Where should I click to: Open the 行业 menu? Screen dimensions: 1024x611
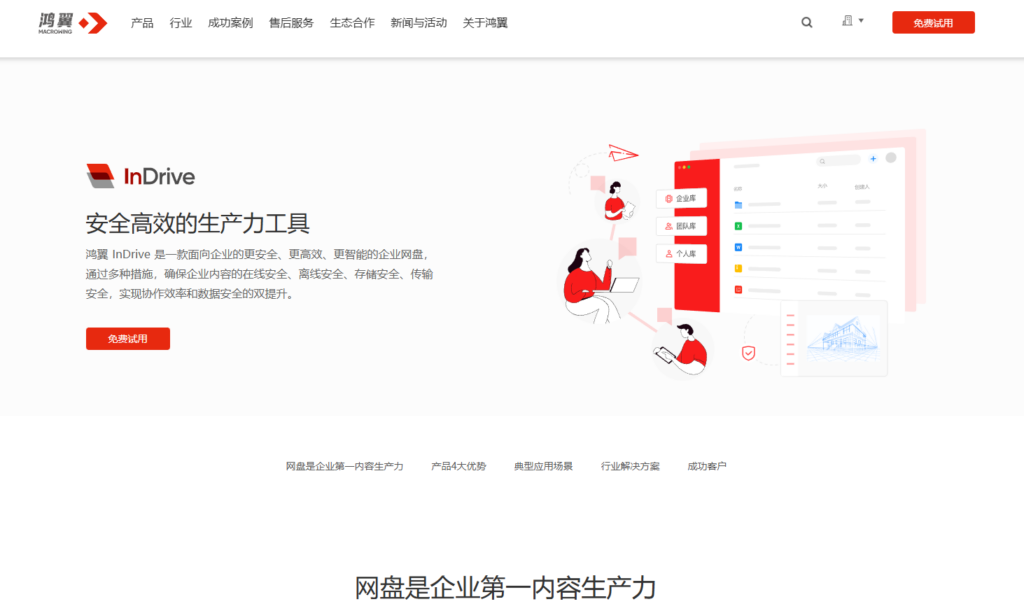pos(180,22)
